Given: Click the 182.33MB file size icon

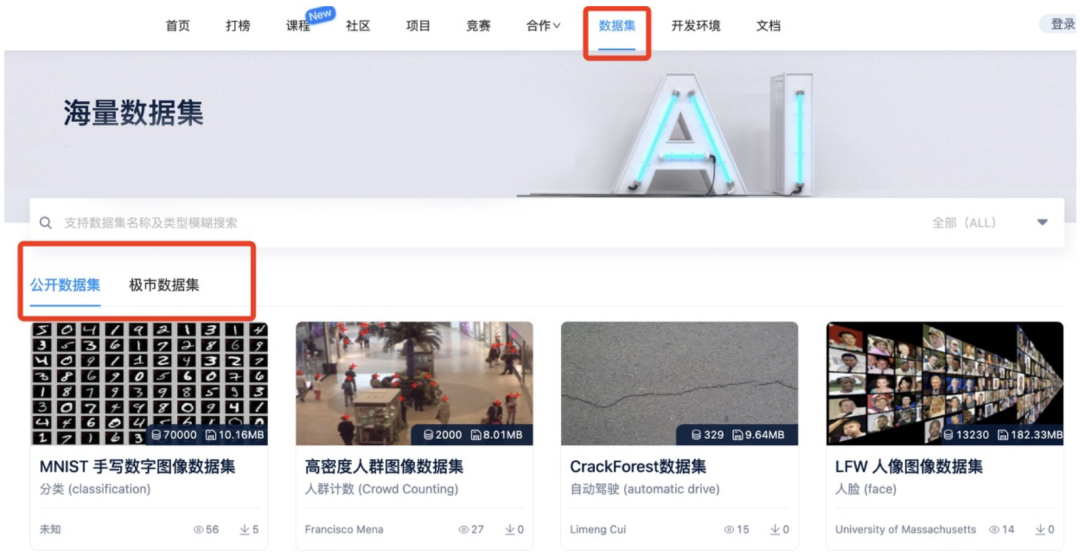Looking at the screenshot, I should [x=1002, y=435].
